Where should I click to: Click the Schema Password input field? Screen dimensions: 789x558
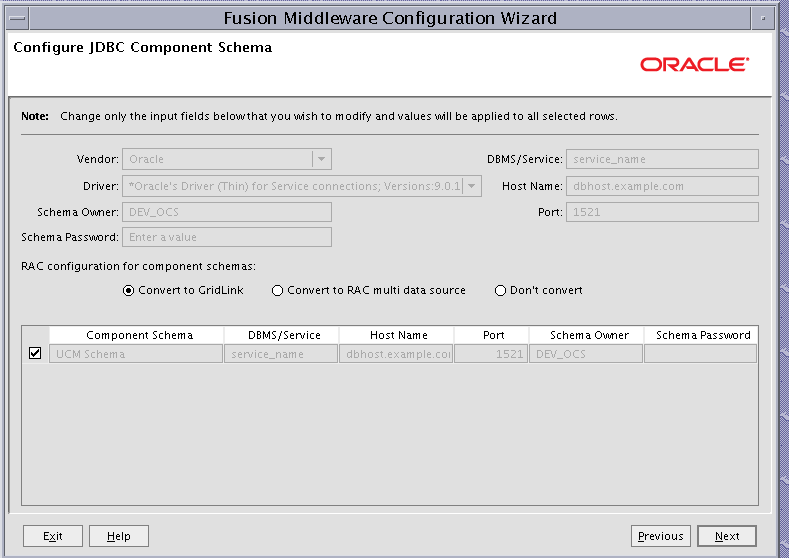click(x=227, y=237)
